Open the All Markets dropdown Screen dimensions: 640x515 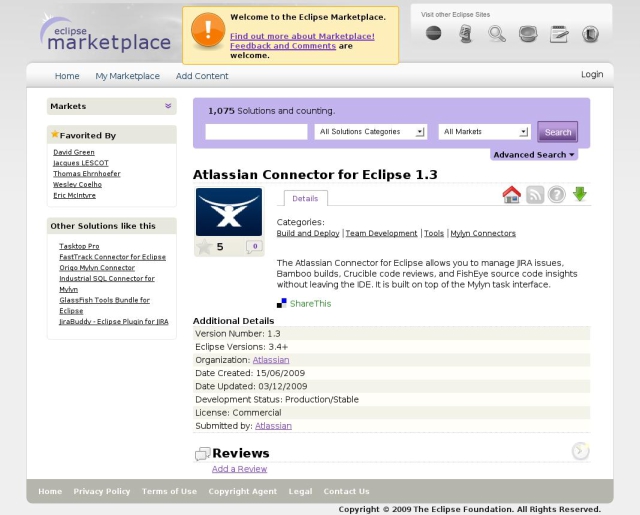484,132
